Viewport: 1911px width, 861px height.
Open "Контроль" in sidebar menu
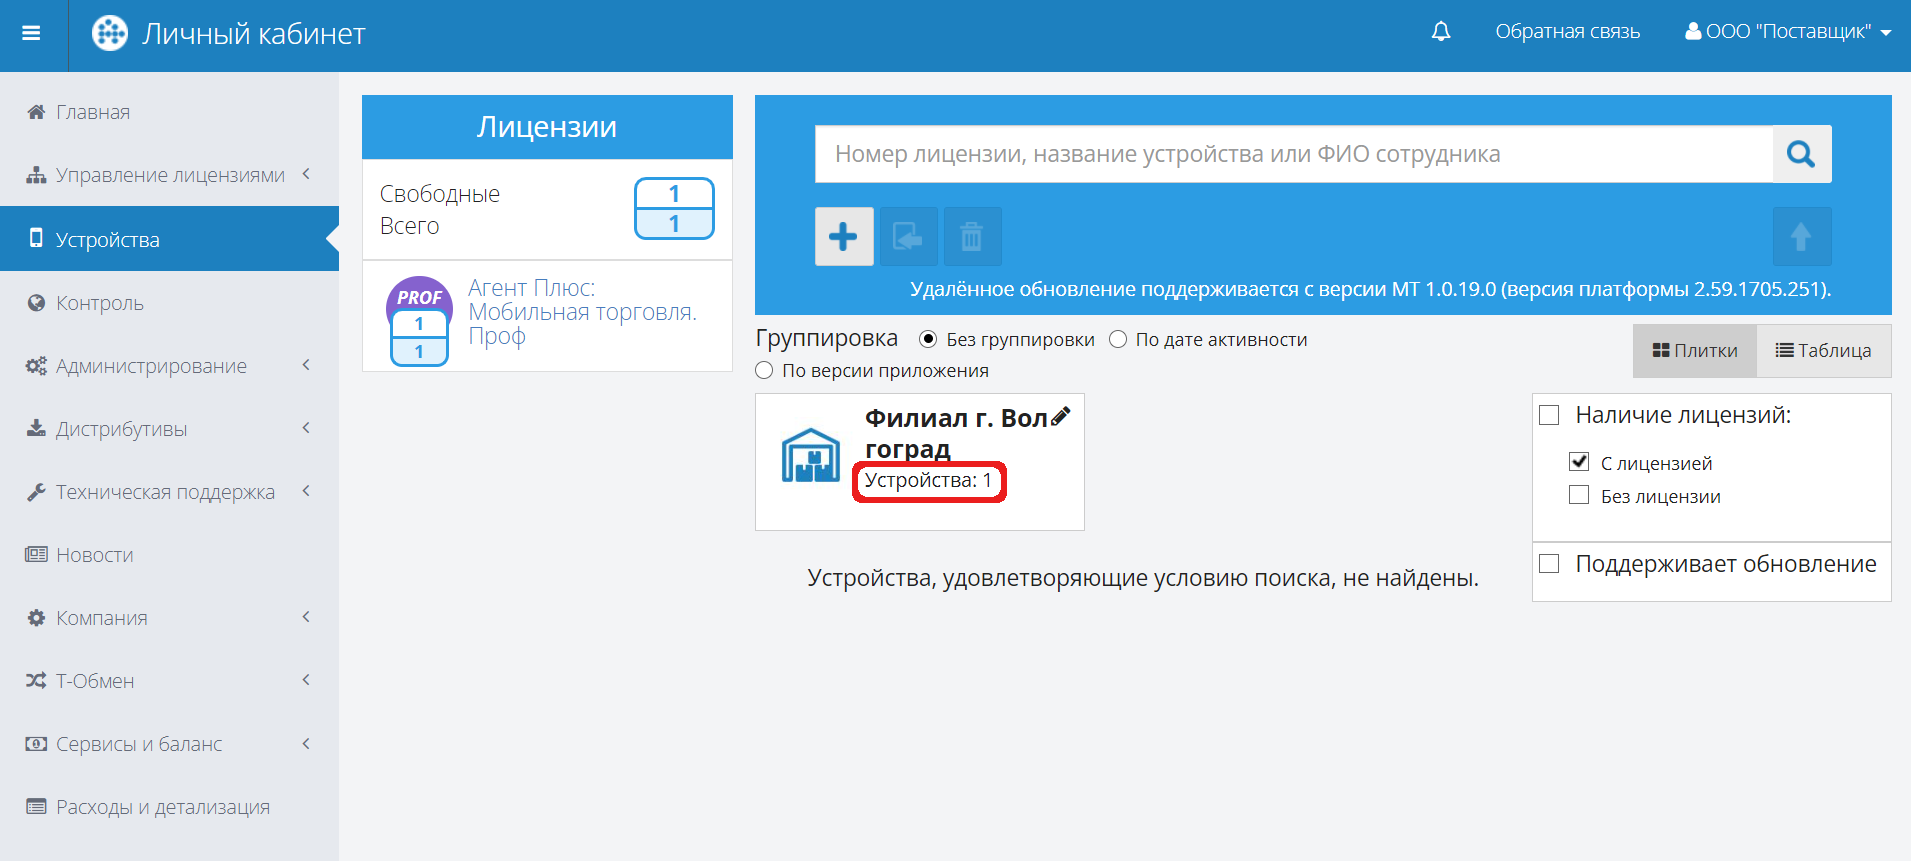[100, 303]
